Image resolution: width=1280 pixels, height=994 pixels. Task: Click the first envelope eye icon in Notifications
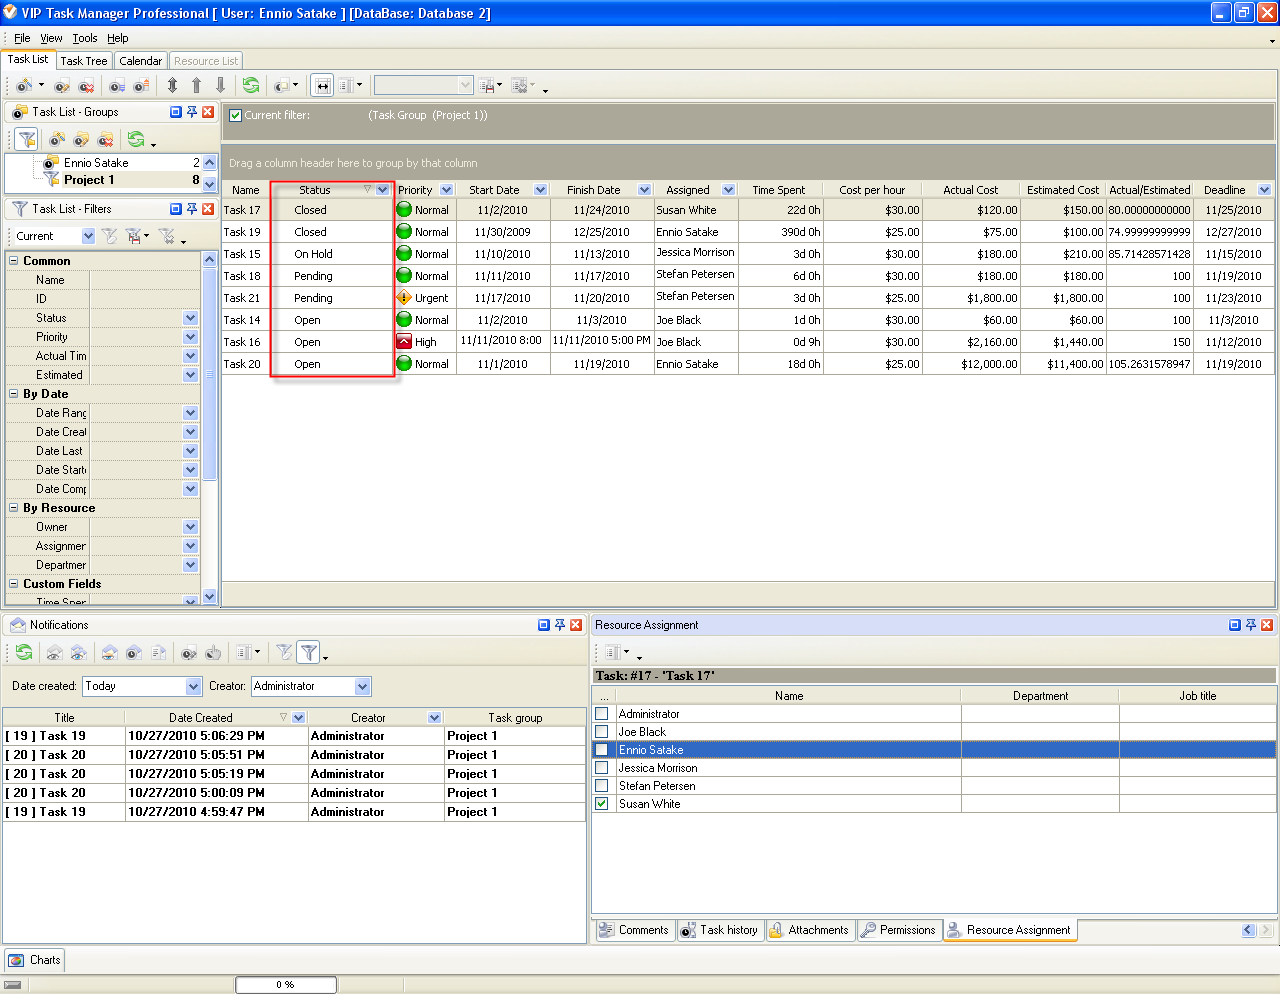54,653
